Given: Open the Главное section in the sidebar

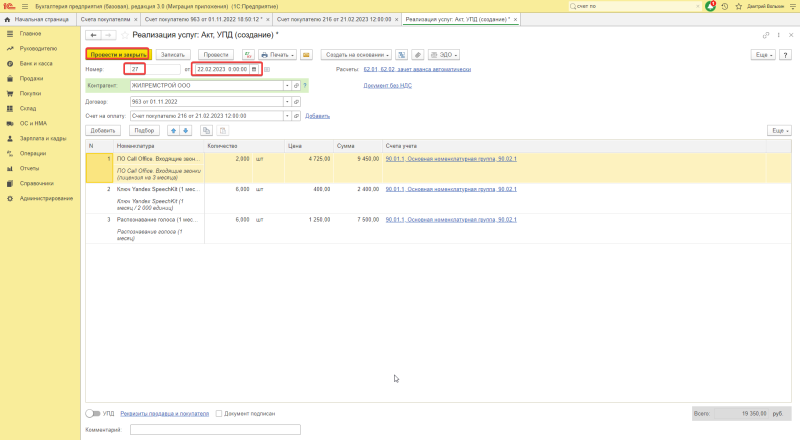Looking at the screenshot, I should tap(30, 34).
